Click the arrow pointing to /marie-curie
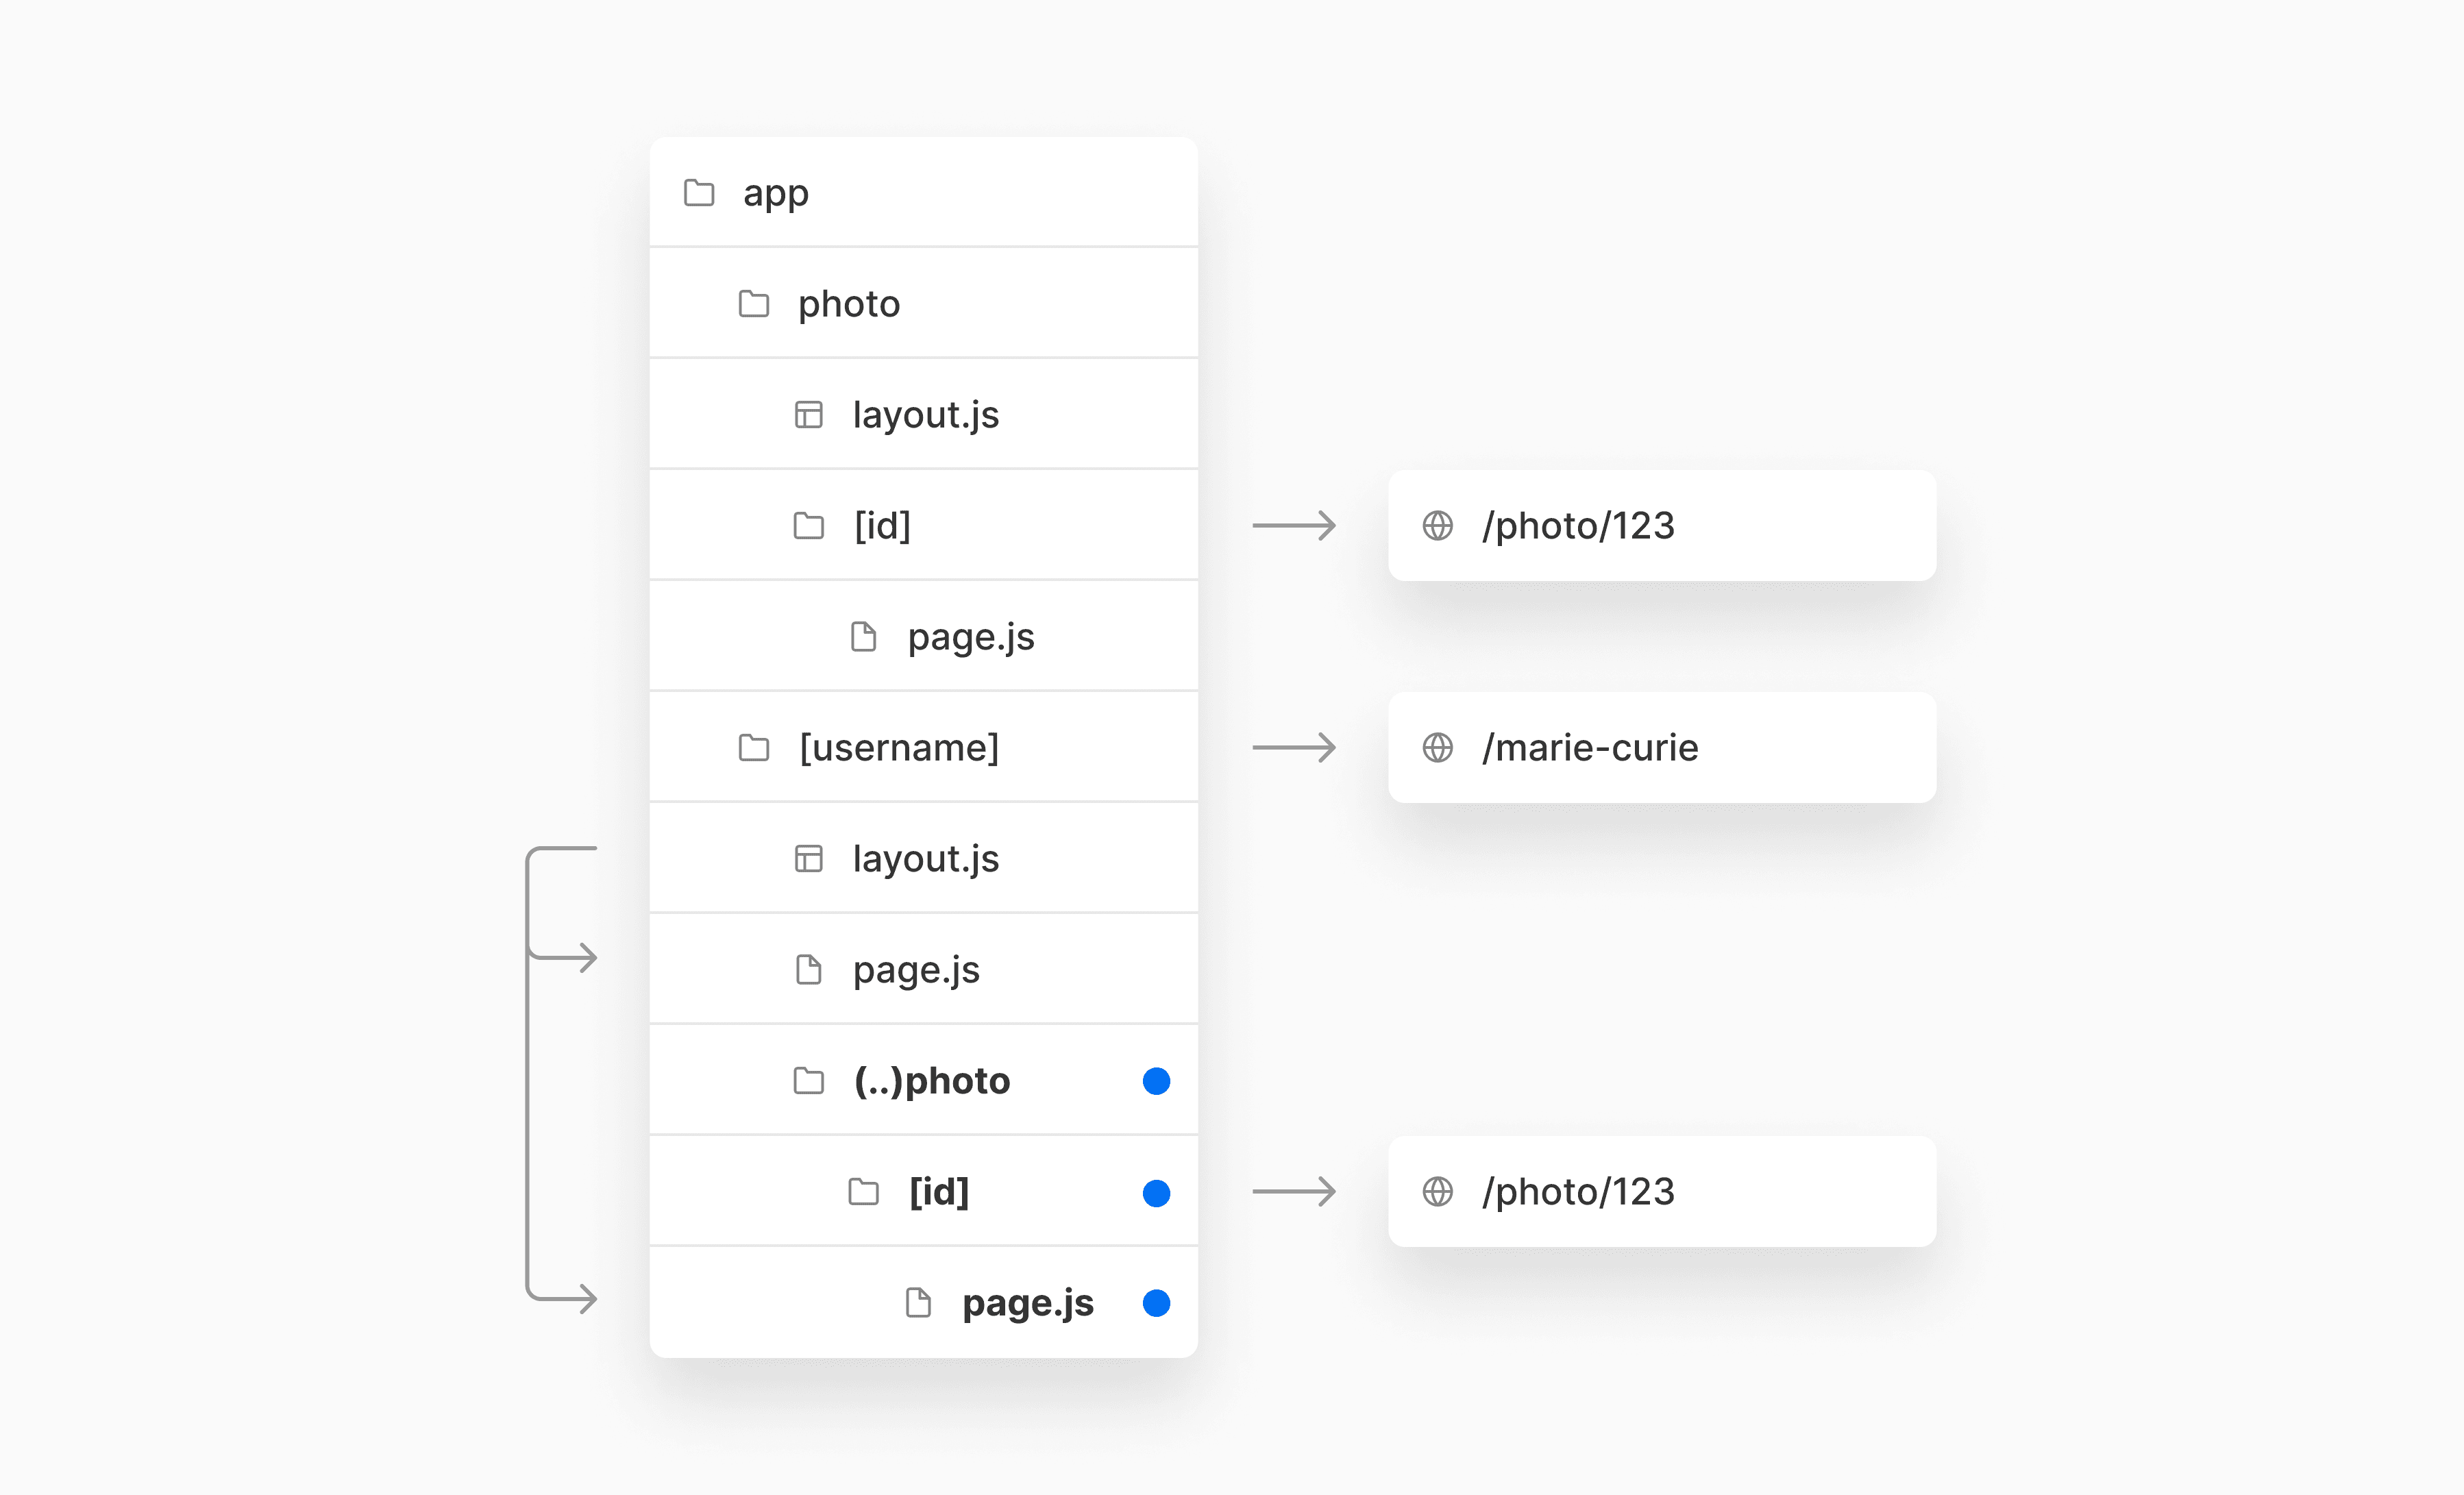The image size is (2464, 1495). (x=1293, y=747)
